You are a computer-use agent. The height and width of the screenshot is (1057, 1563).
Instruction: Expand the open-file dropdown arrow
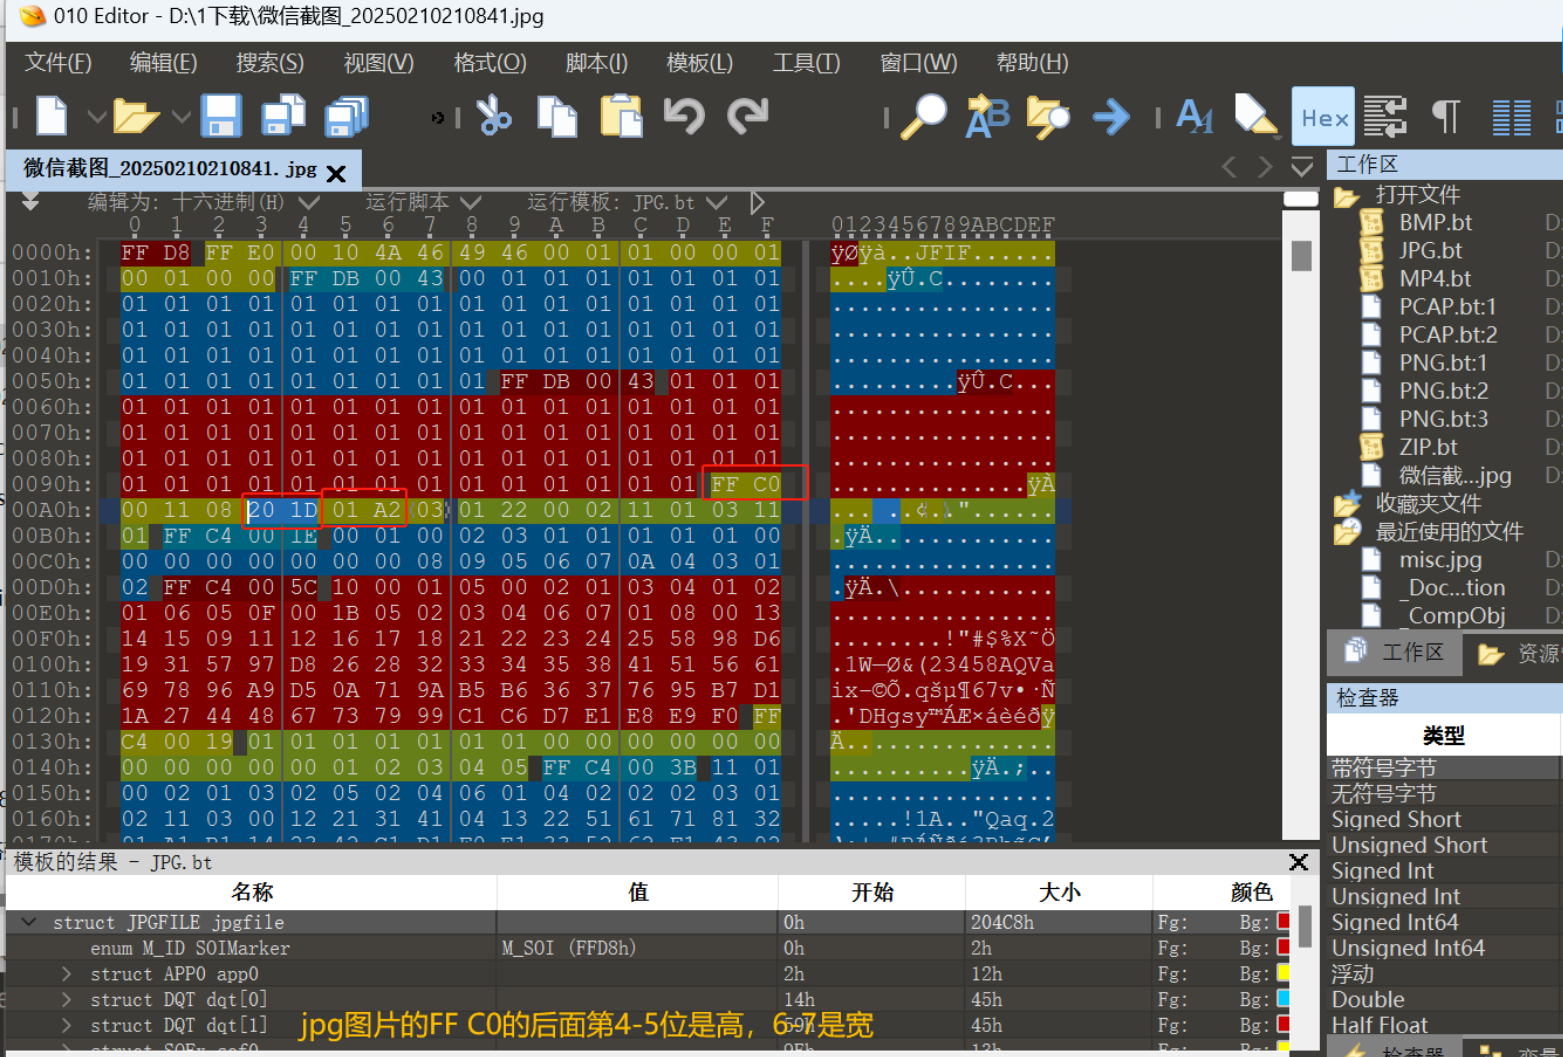(x=181, y=117)
